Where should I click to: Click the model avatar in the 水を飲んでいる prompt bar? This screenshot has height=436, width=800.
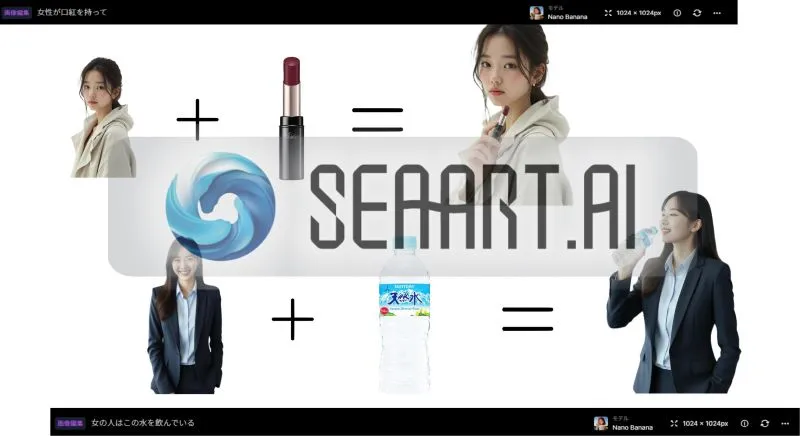601,423
